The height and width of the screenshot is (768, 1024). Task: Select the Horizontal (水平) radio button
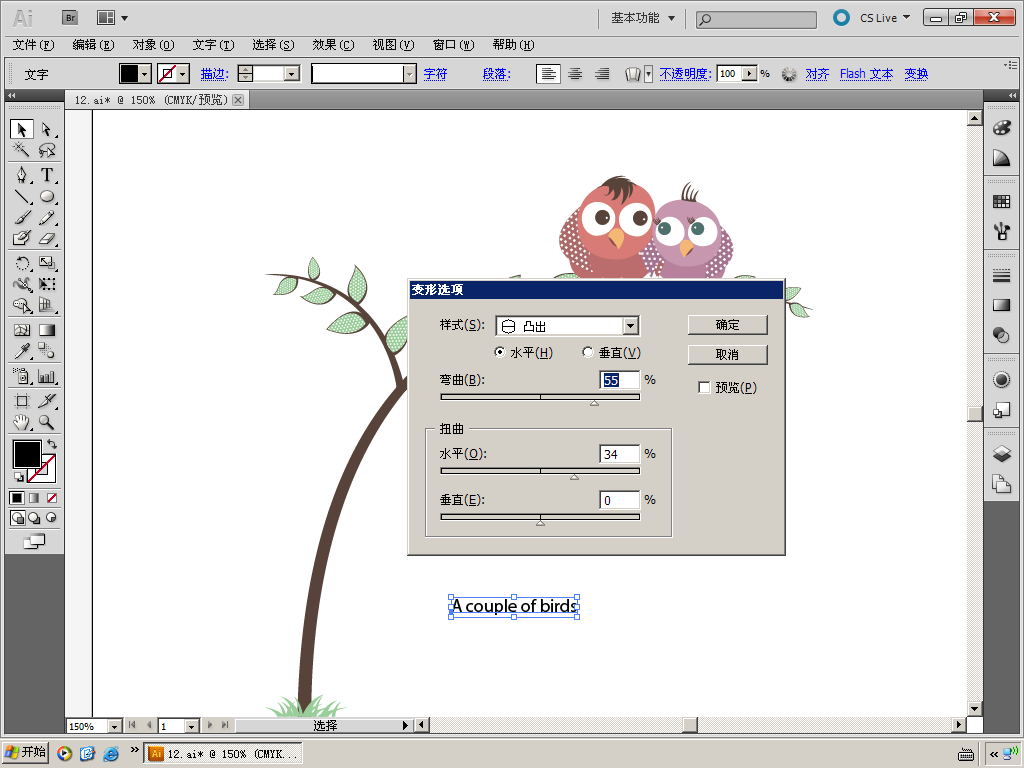click(x=500, y=352)
